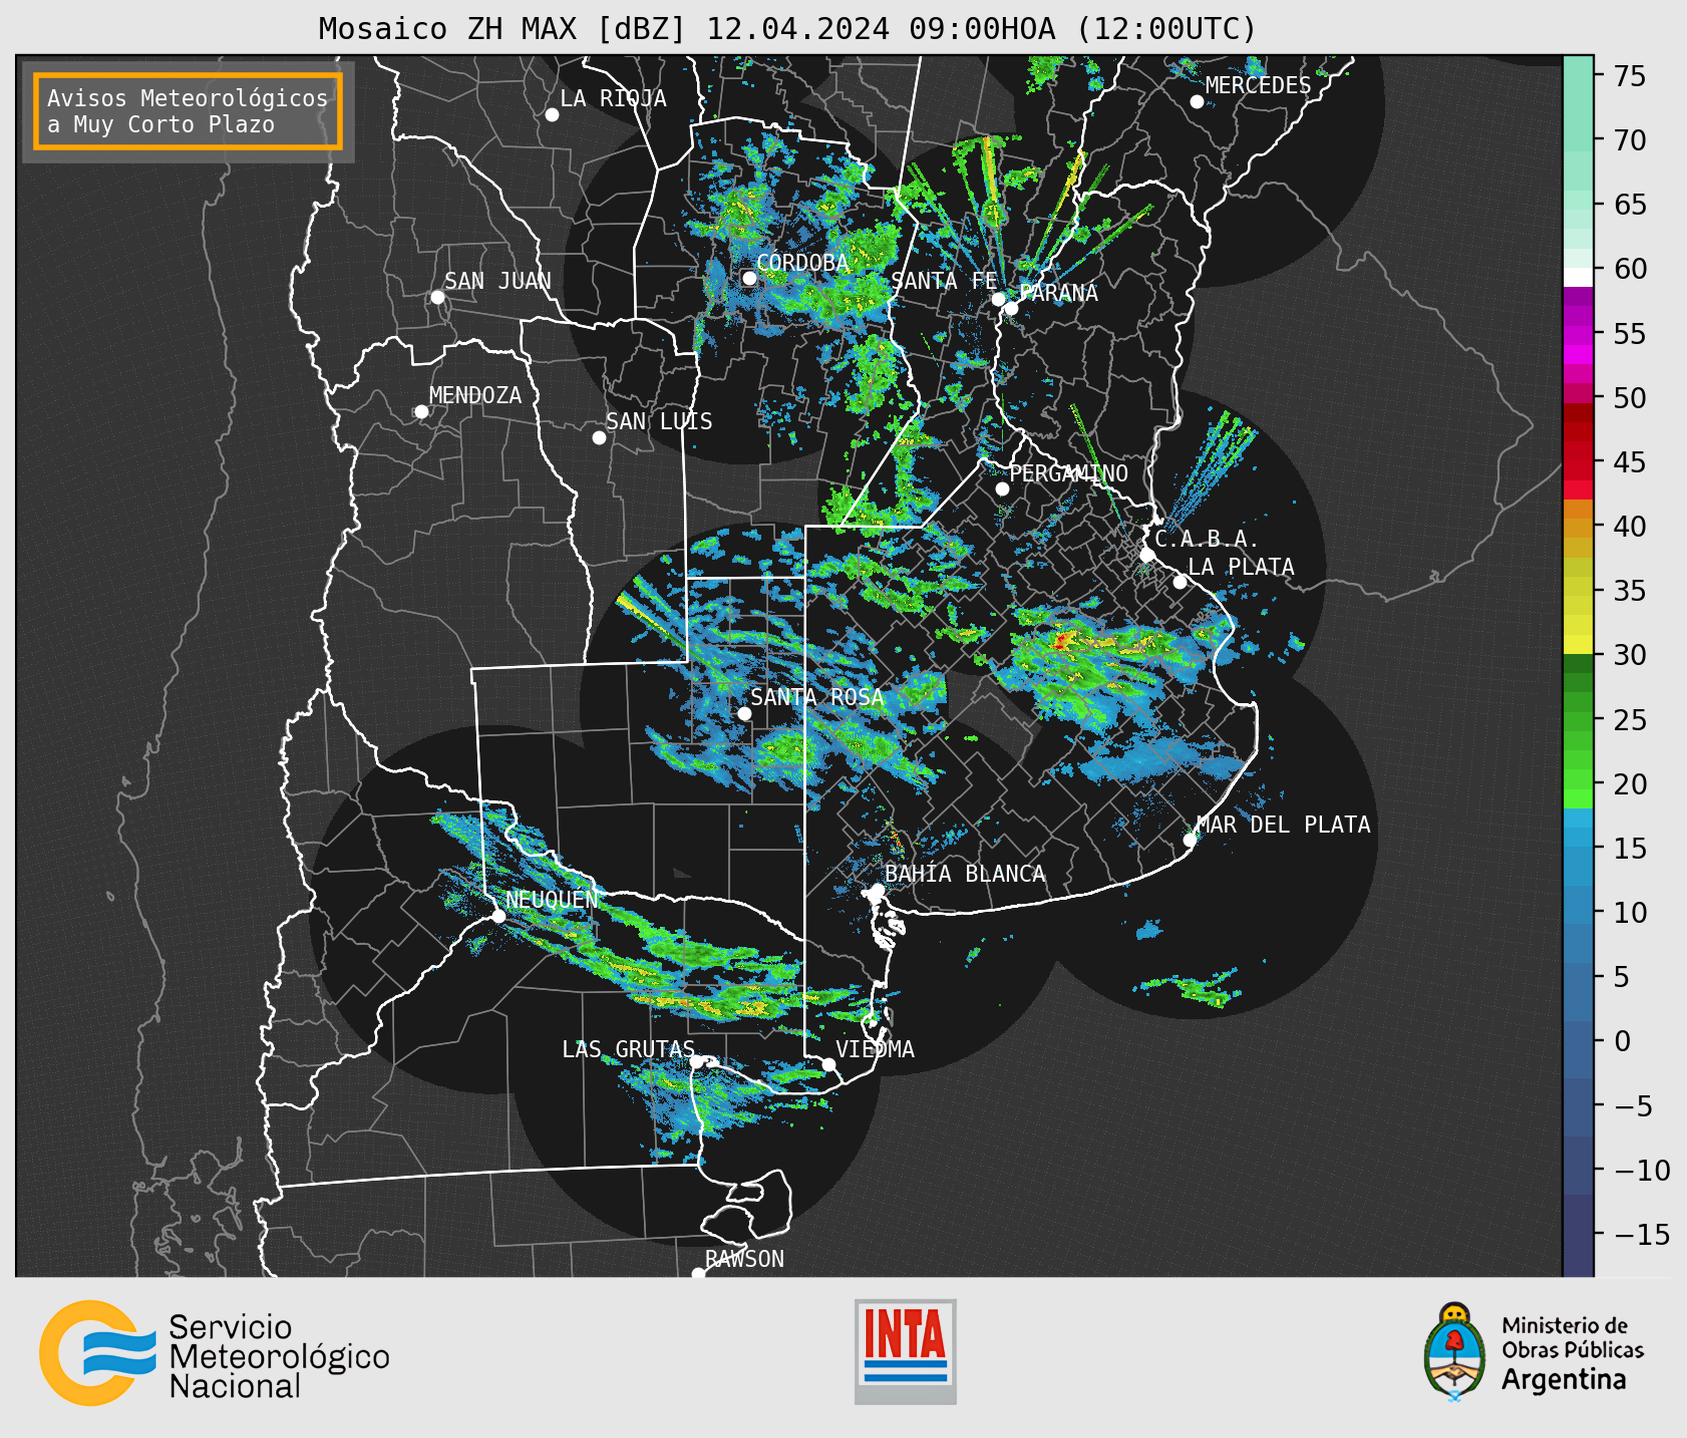Image resolution: width=1687 pixels, height=1438 pixels.
Task: Click the Argentina coat of arms emblem
Action: 1455,1352
